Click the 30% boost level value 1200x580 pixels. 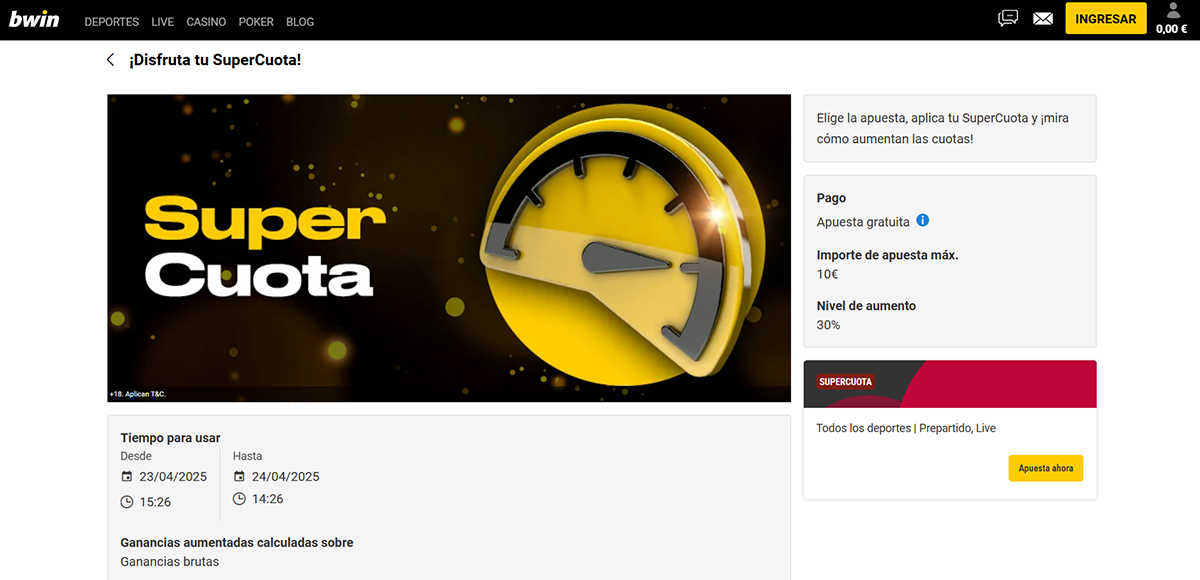coord(829,325)
